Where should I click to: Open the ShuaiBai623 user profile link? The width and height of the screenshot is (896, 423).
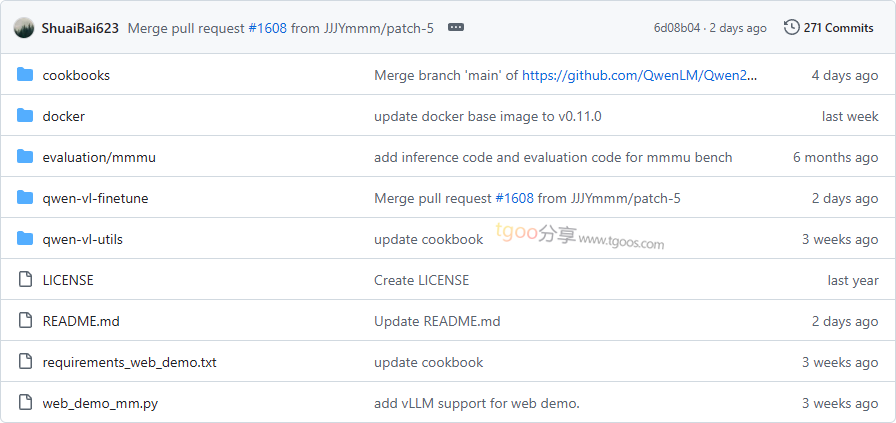[80, 28]
